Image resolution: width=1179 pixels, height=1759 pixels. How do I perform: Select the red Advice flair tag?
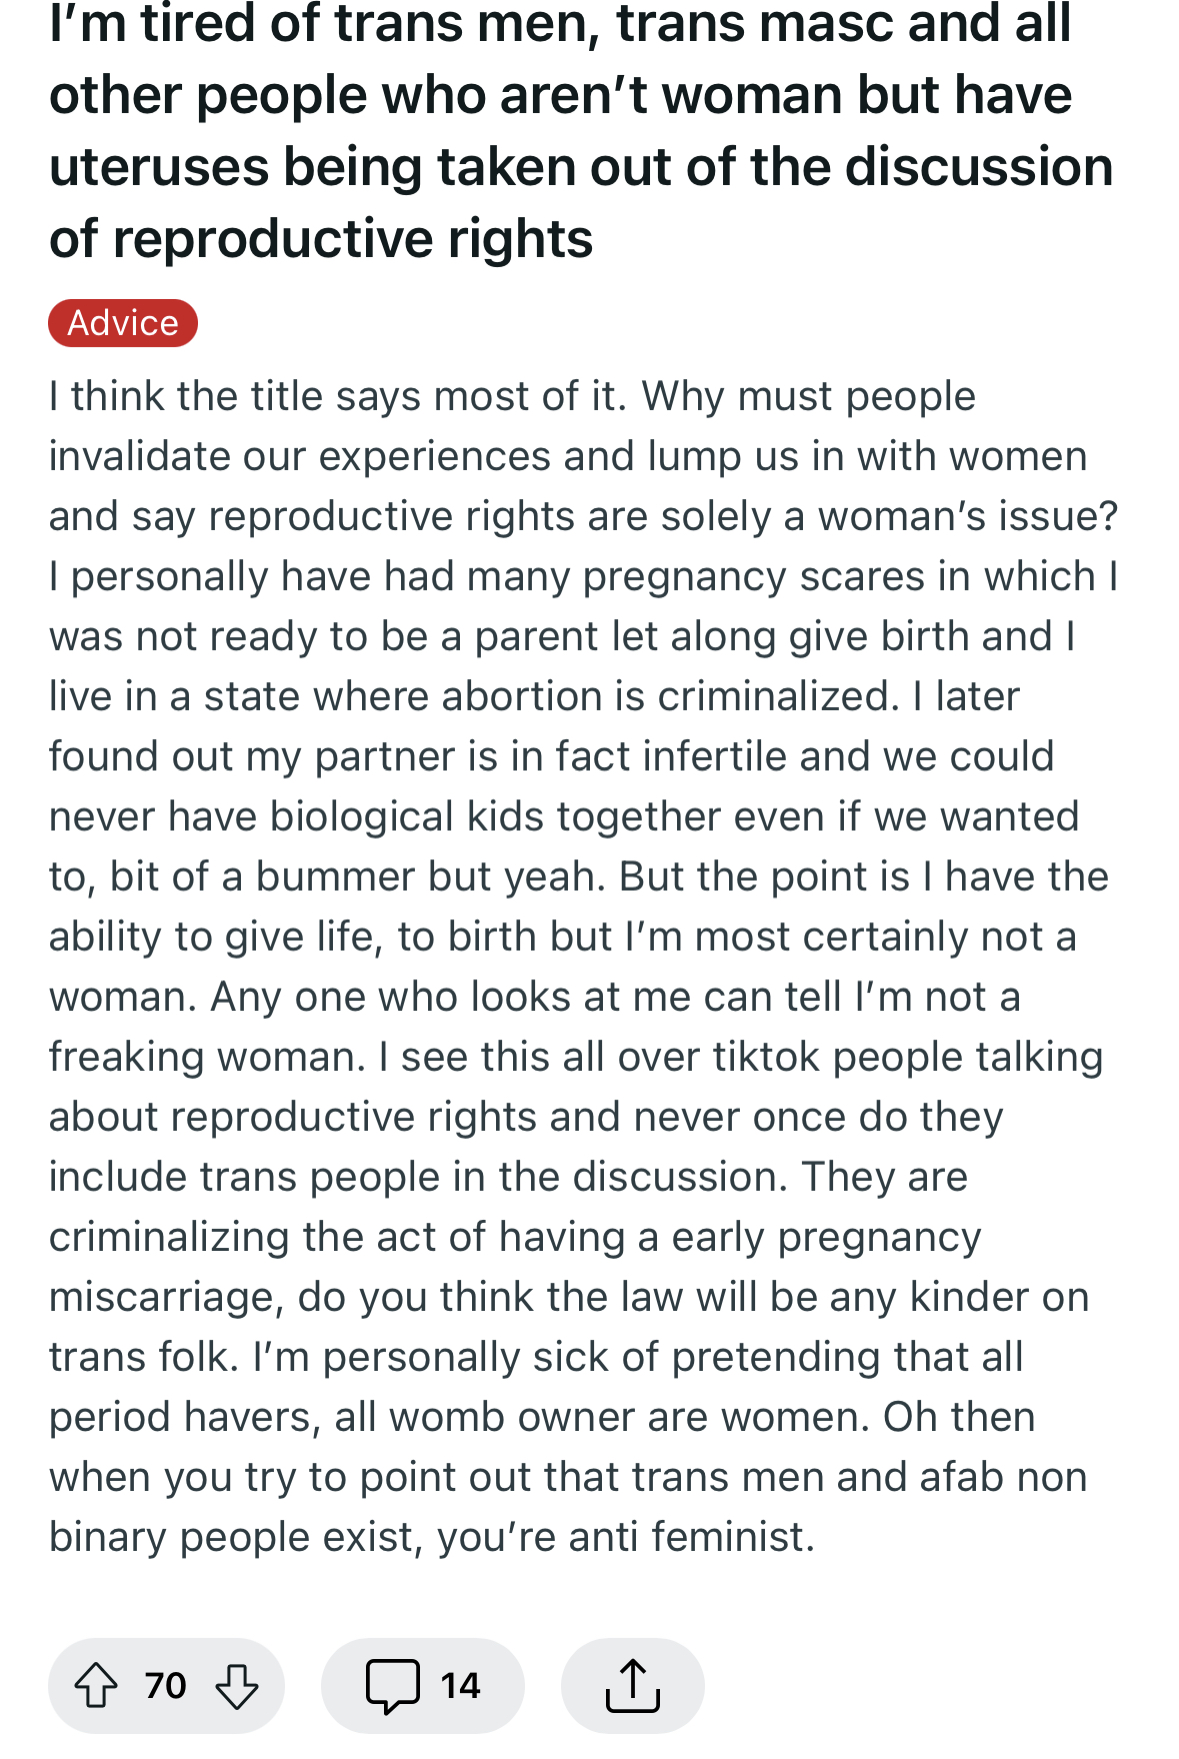pyautogui.click(x=123, y=323)
